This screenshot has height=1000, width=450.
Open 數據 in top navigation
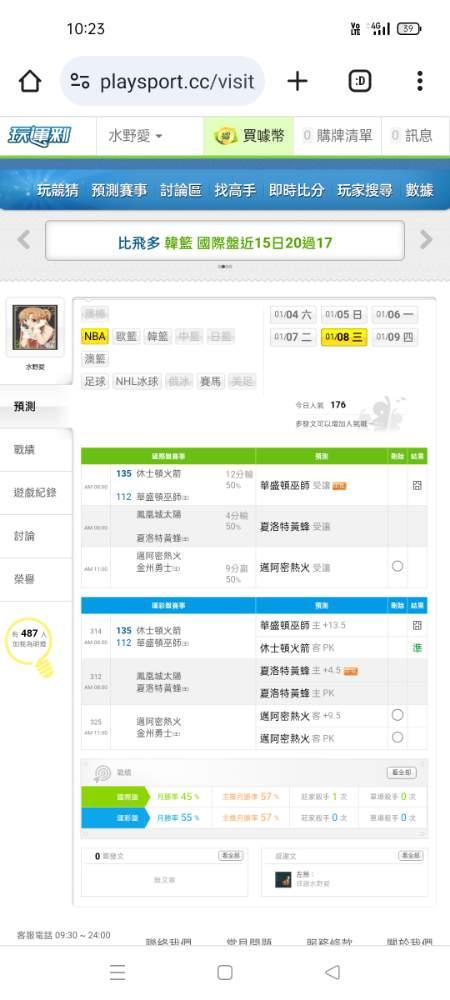[x=419, y=189]
